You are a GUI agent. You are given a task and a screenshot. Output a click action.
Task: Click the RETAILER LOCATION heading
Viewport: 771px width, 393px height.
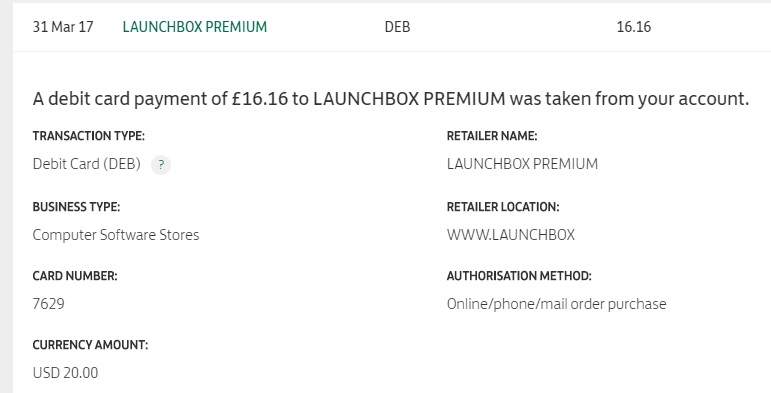point(503,207)
